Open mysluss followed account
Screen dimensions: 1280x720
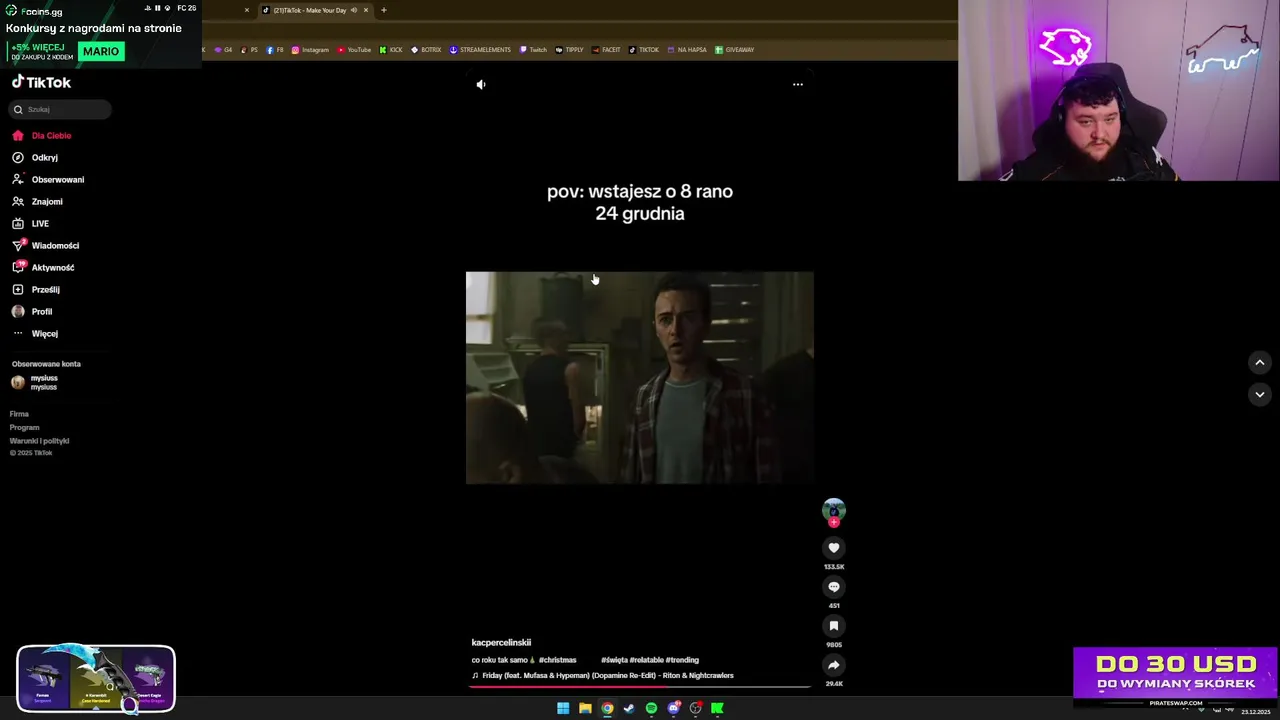tap(35, 382)
